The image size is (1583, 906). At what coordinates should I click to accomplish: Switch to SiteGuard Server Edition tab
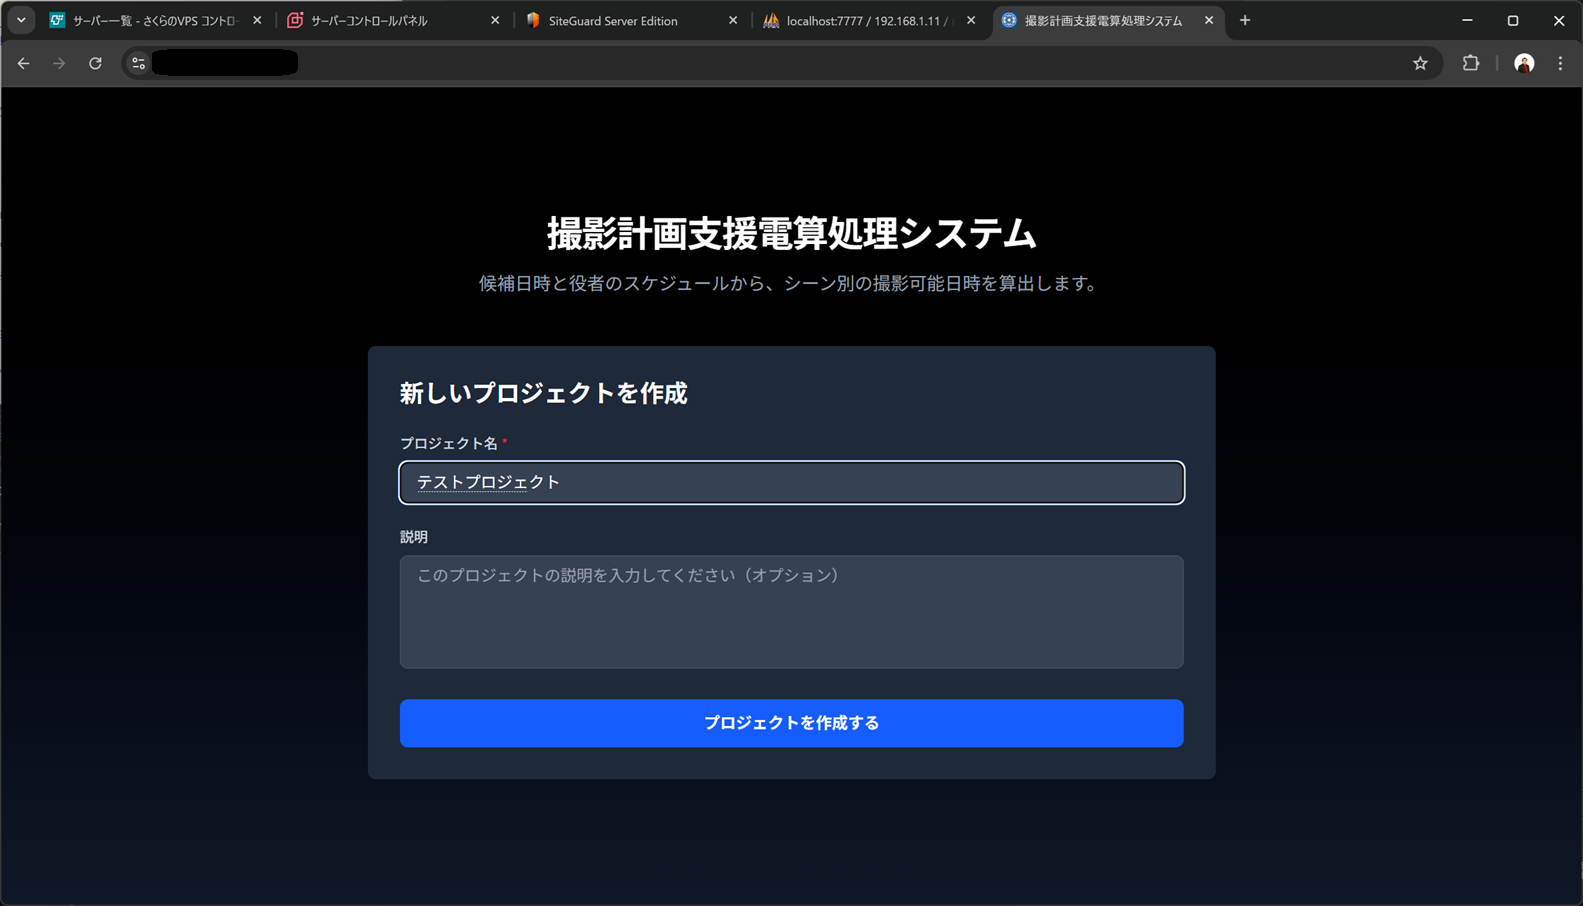[612, 20]
